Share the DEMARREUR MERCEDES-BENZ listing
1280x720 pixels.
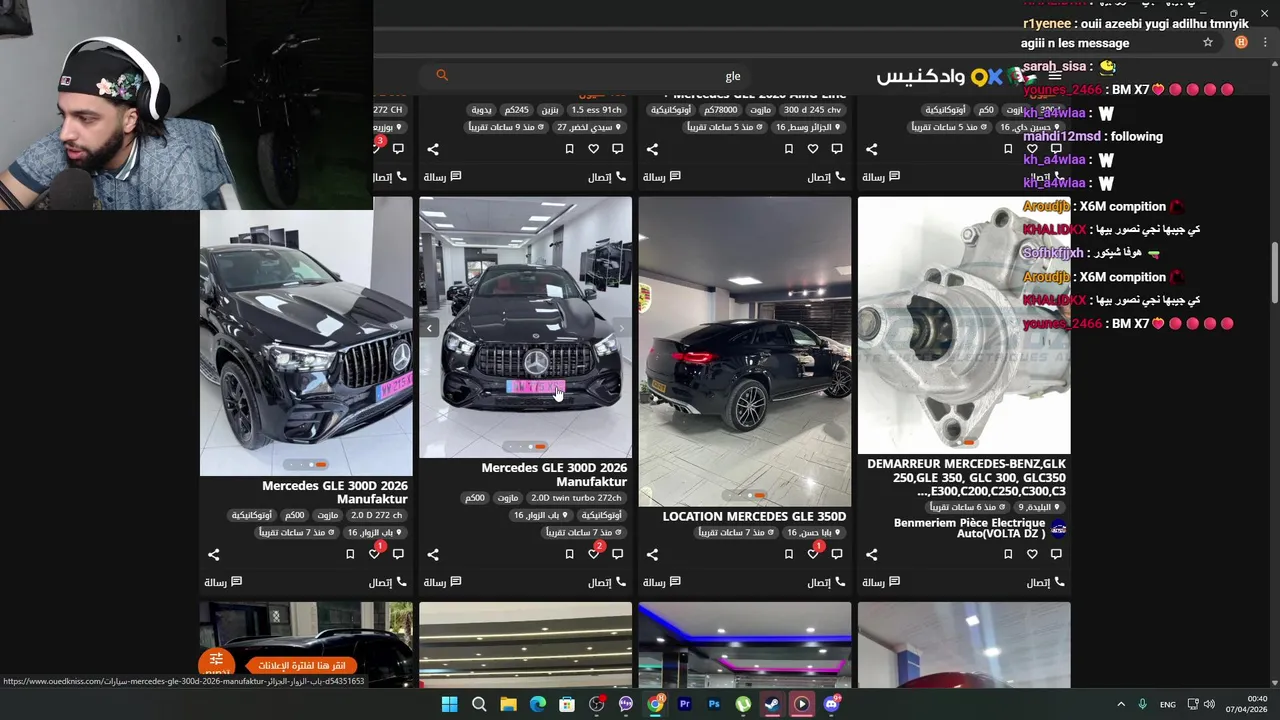coord(871,554)
